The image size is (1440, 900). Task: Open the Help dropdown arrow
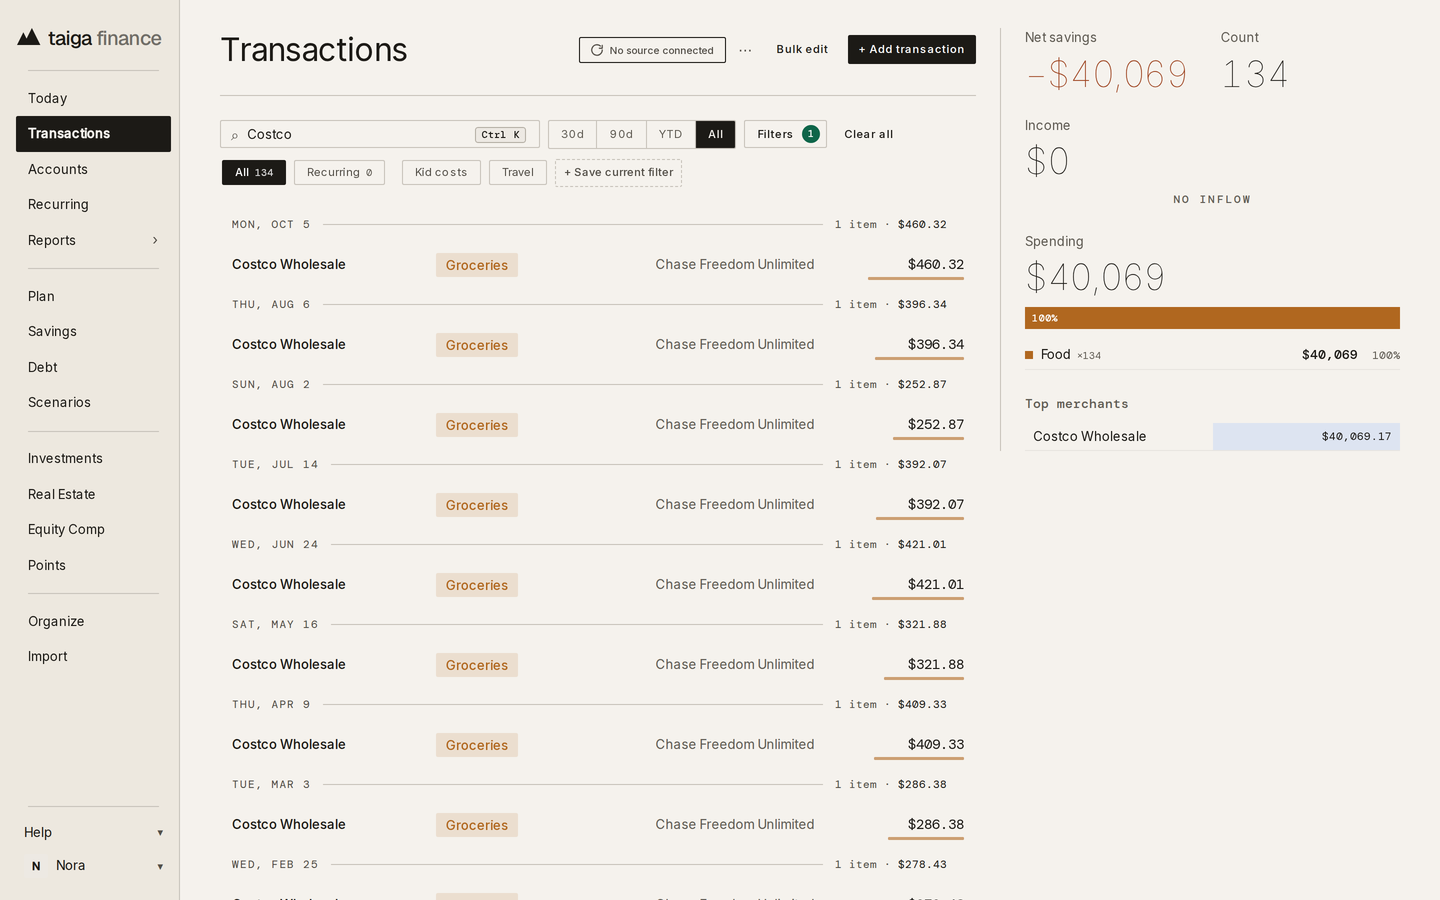pos(160,833)
